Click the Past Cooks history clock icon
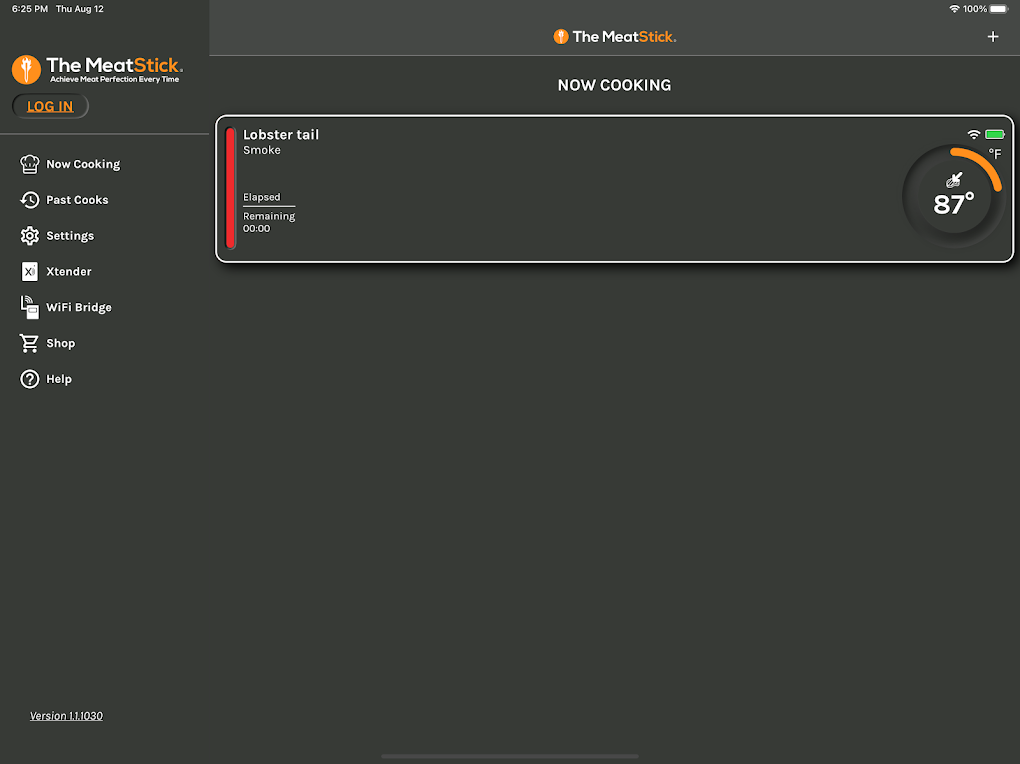This screenshot has height=764, width=1020. coord(29,200)
